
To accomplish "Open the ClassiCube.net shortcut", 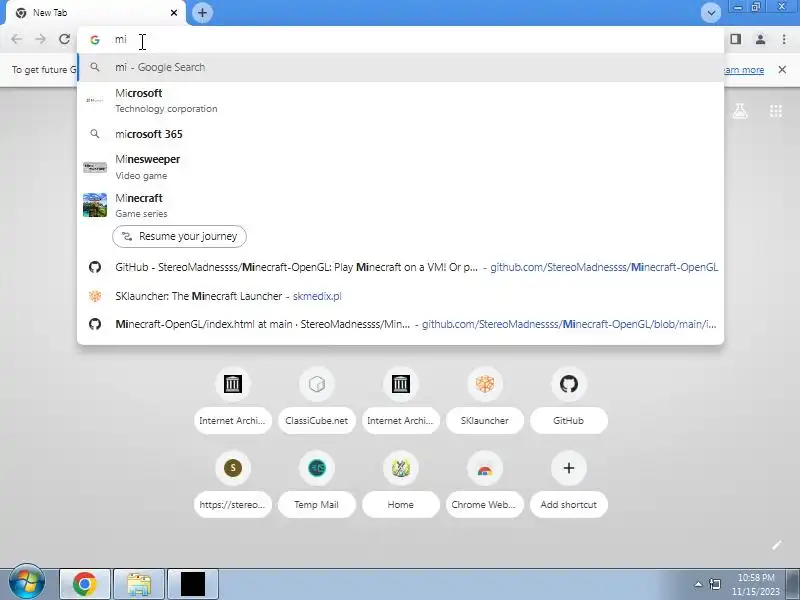I will click(317, 401).
